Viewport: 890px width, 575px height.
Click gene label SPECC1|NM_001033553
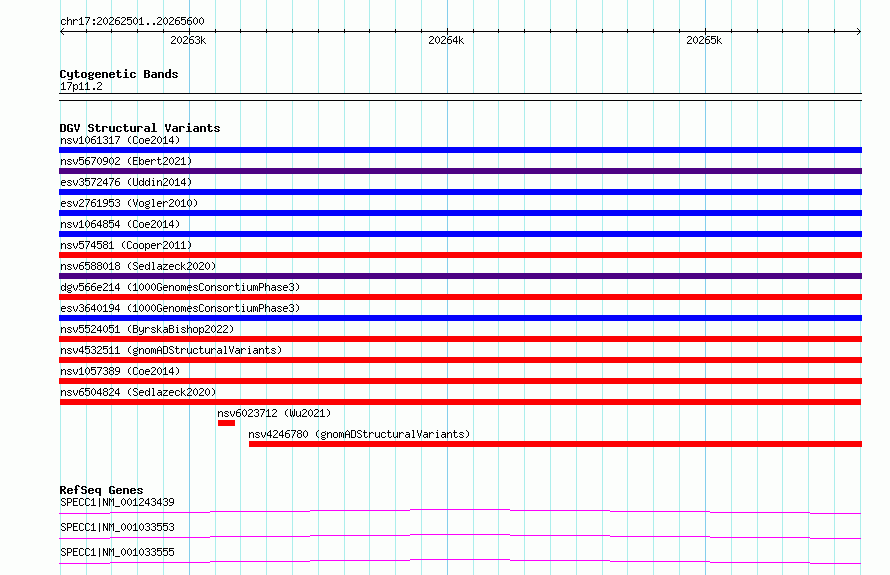tap(117, 527)
